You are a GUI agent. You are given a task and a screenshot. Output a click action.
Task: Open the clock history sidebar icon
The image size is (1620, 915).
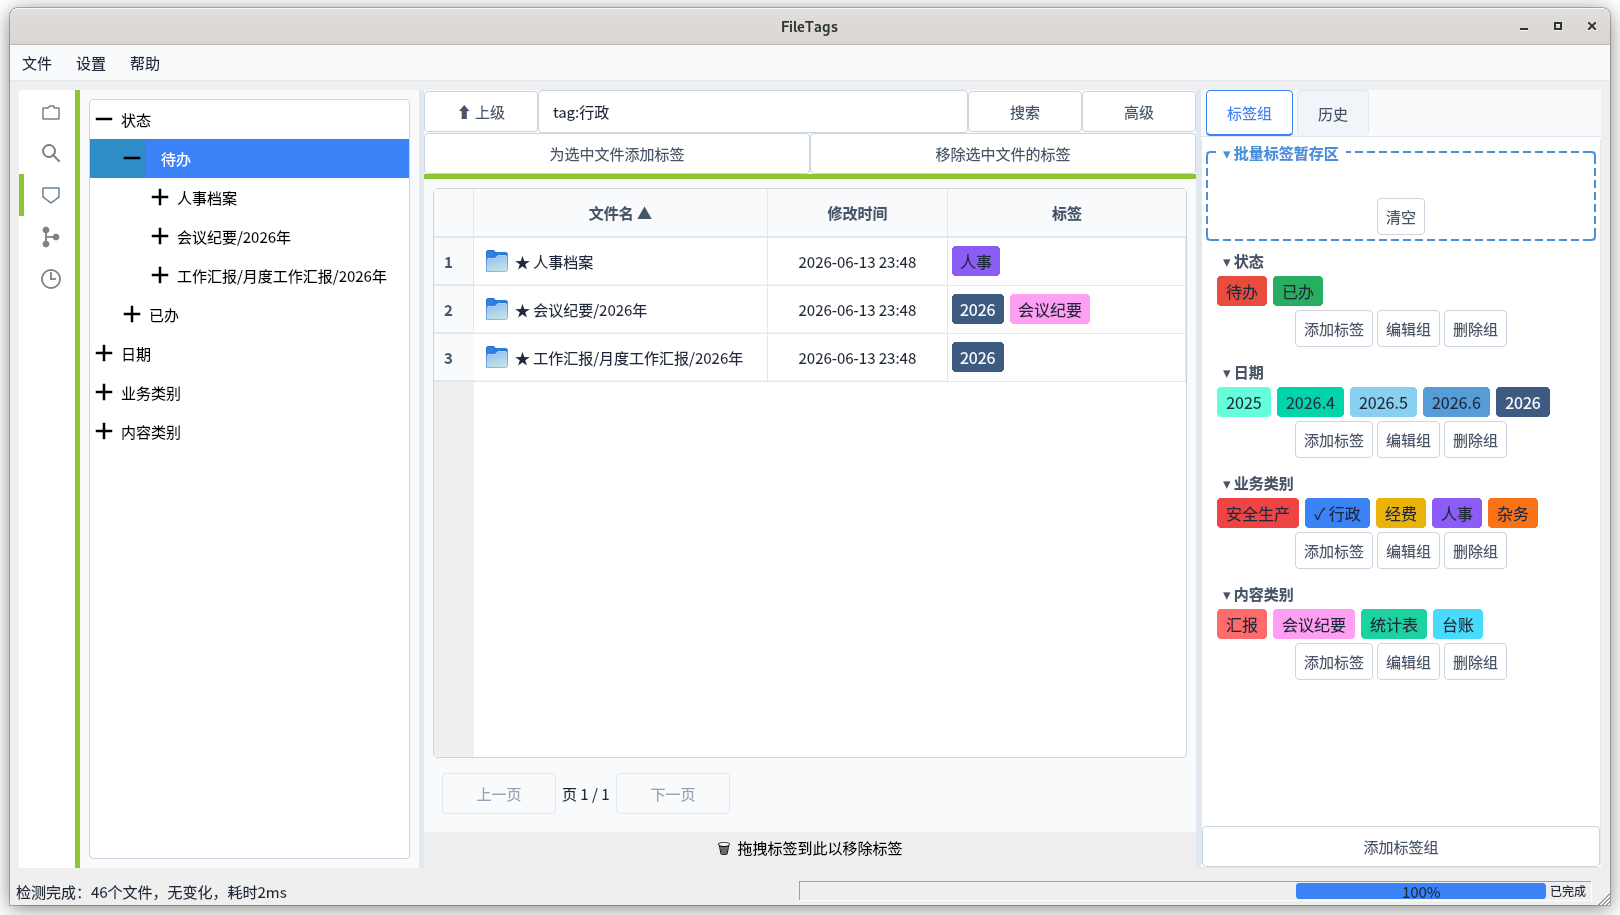51,279
